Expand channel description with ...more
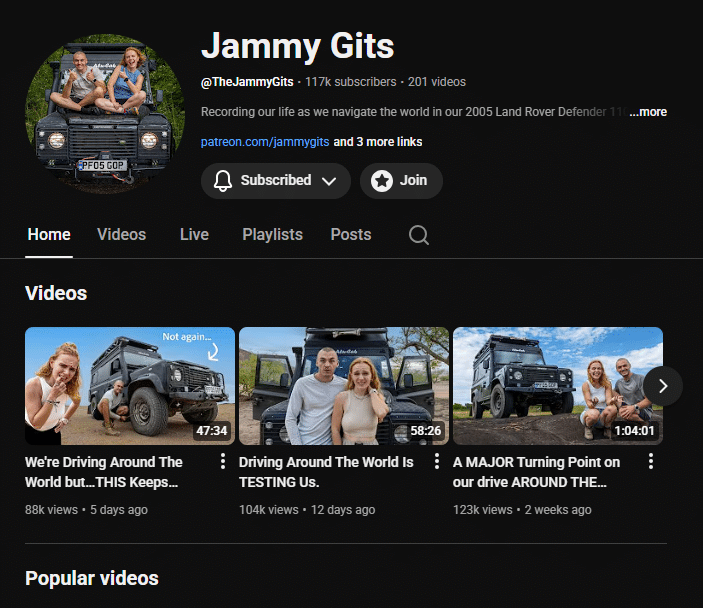The image size is (703, 608). point(648,112)
